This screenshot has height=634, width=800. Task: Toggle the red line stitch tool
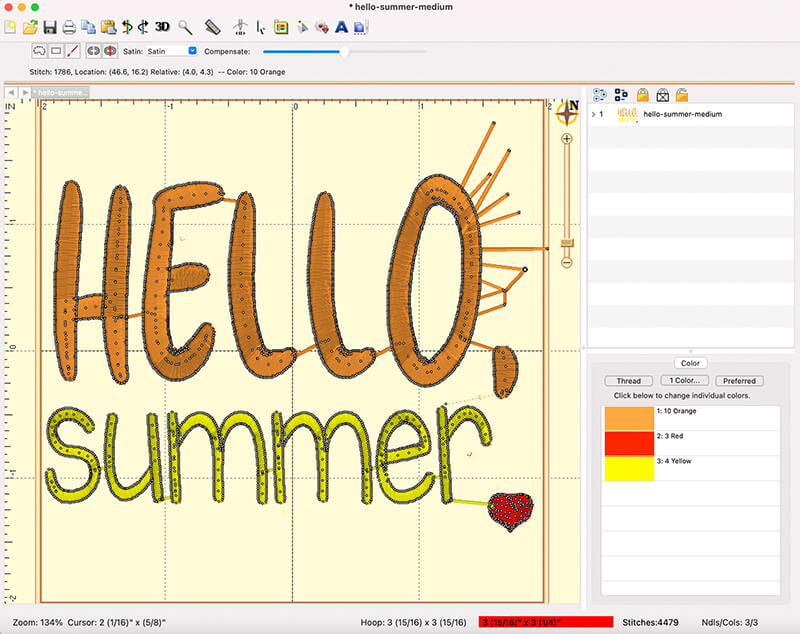(x=72, y=50)
